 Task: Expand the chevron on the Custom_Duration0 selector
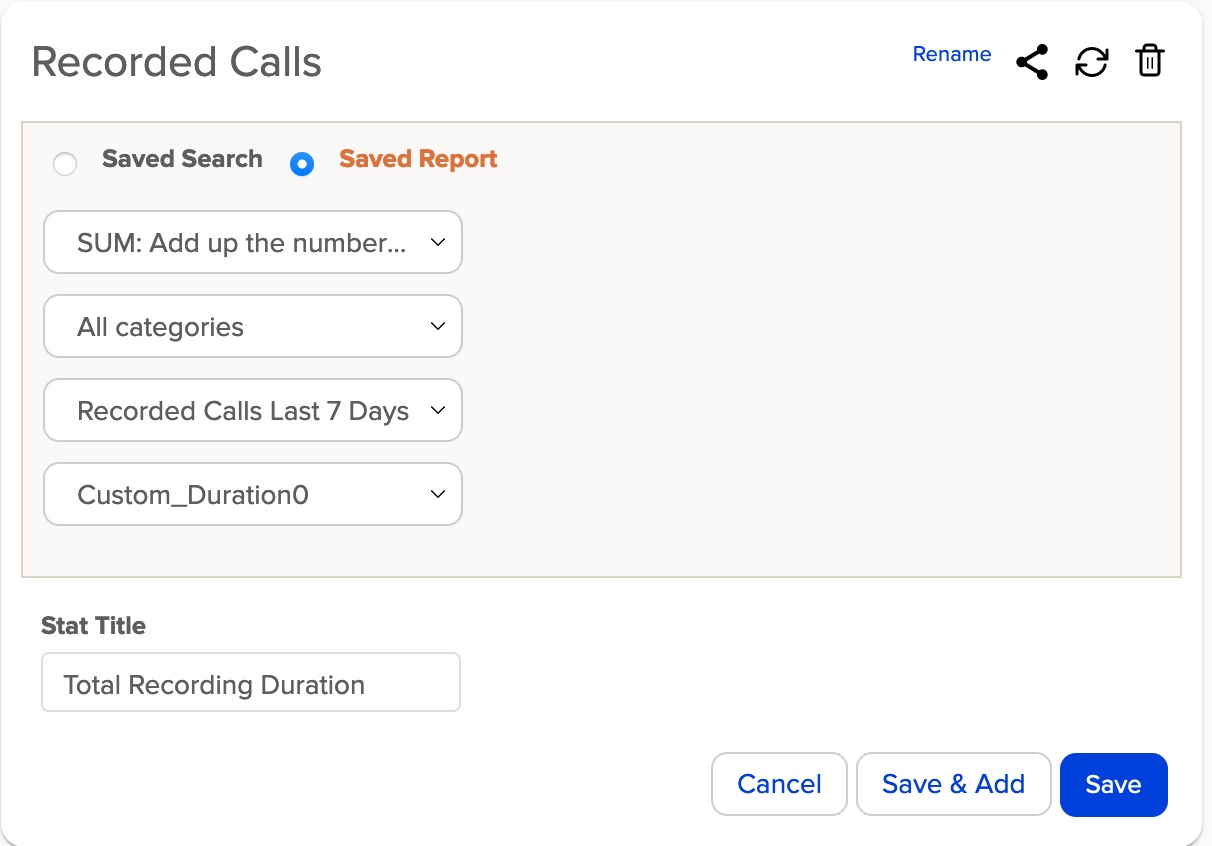coord(437,494)
